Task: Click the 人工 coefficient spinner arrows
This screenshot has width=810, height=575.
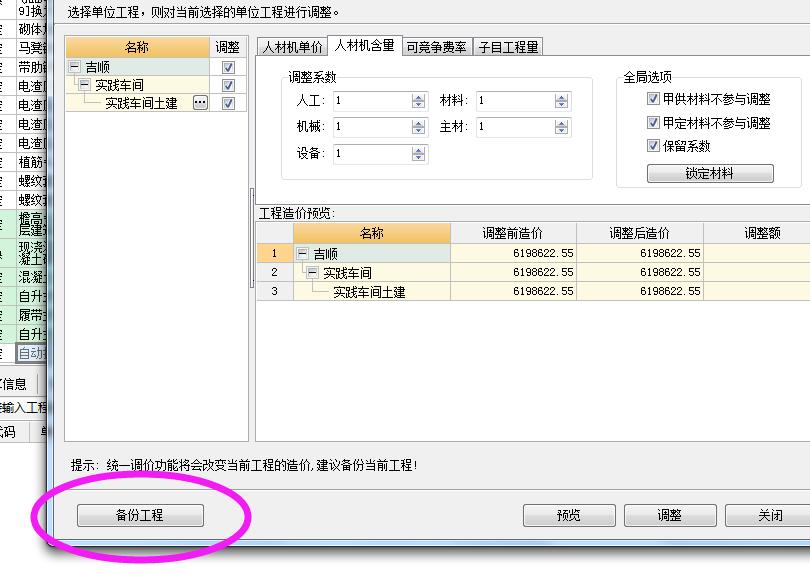Action: tap(418, 101)
